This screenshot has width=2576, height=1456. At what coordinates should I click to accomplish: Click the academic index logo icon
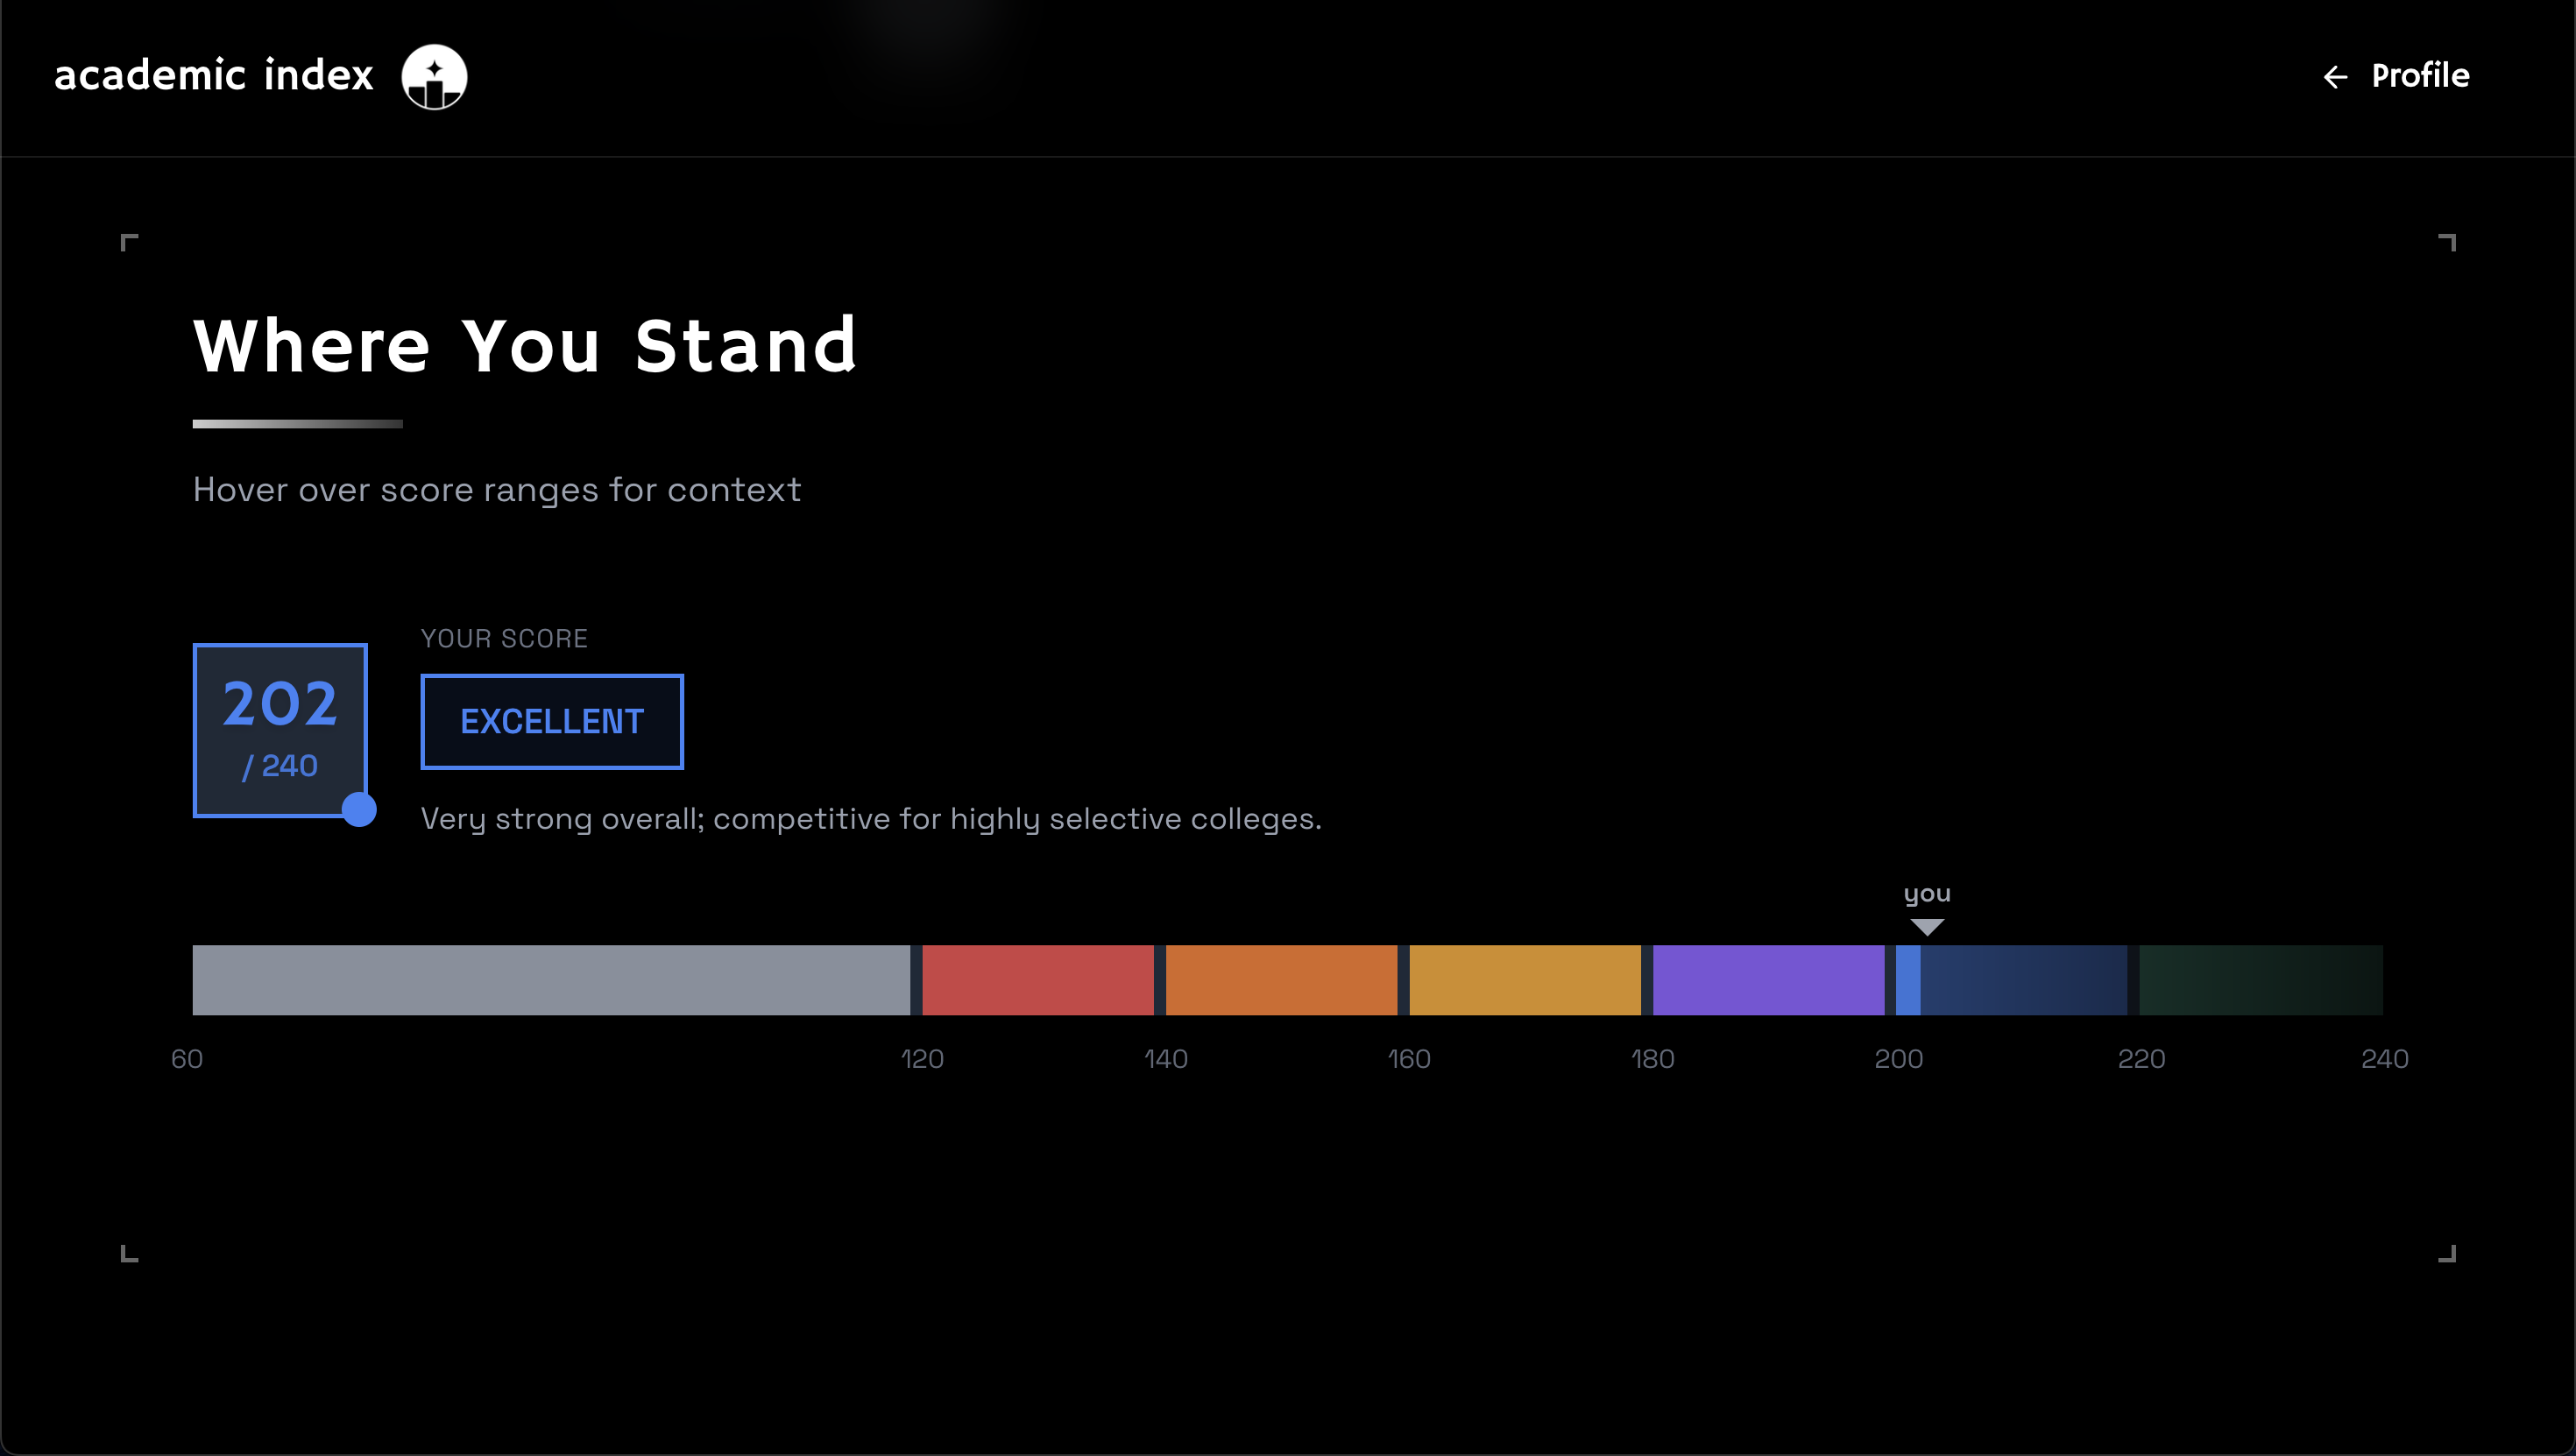[x=434, y=76]
